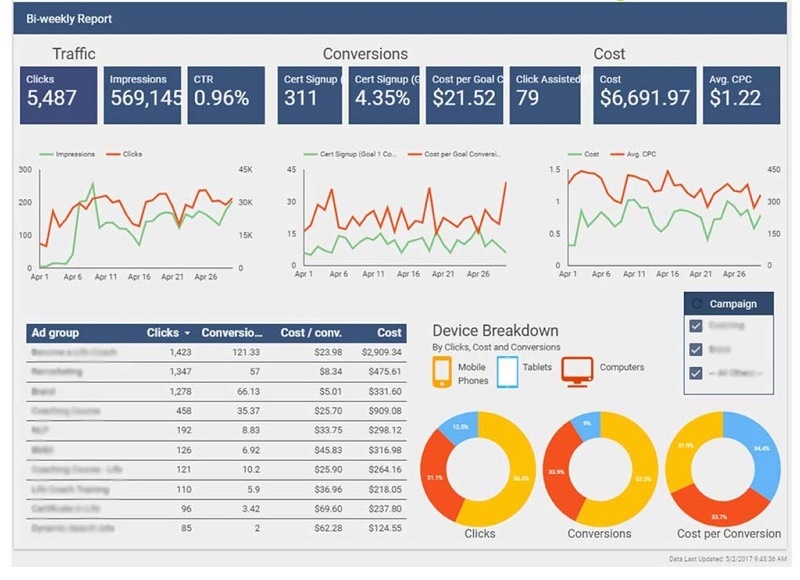This screenshot has height=580, width=800.
Task: Click the green Impressions legend line swatch
Action: 46,154
